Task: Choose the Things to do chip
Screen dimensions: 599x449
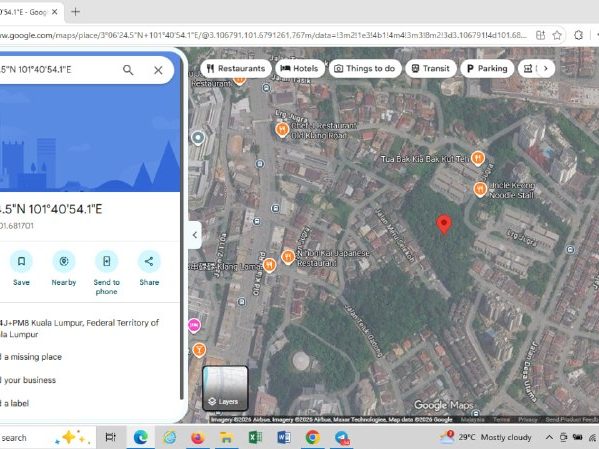Action: point(365,68)
